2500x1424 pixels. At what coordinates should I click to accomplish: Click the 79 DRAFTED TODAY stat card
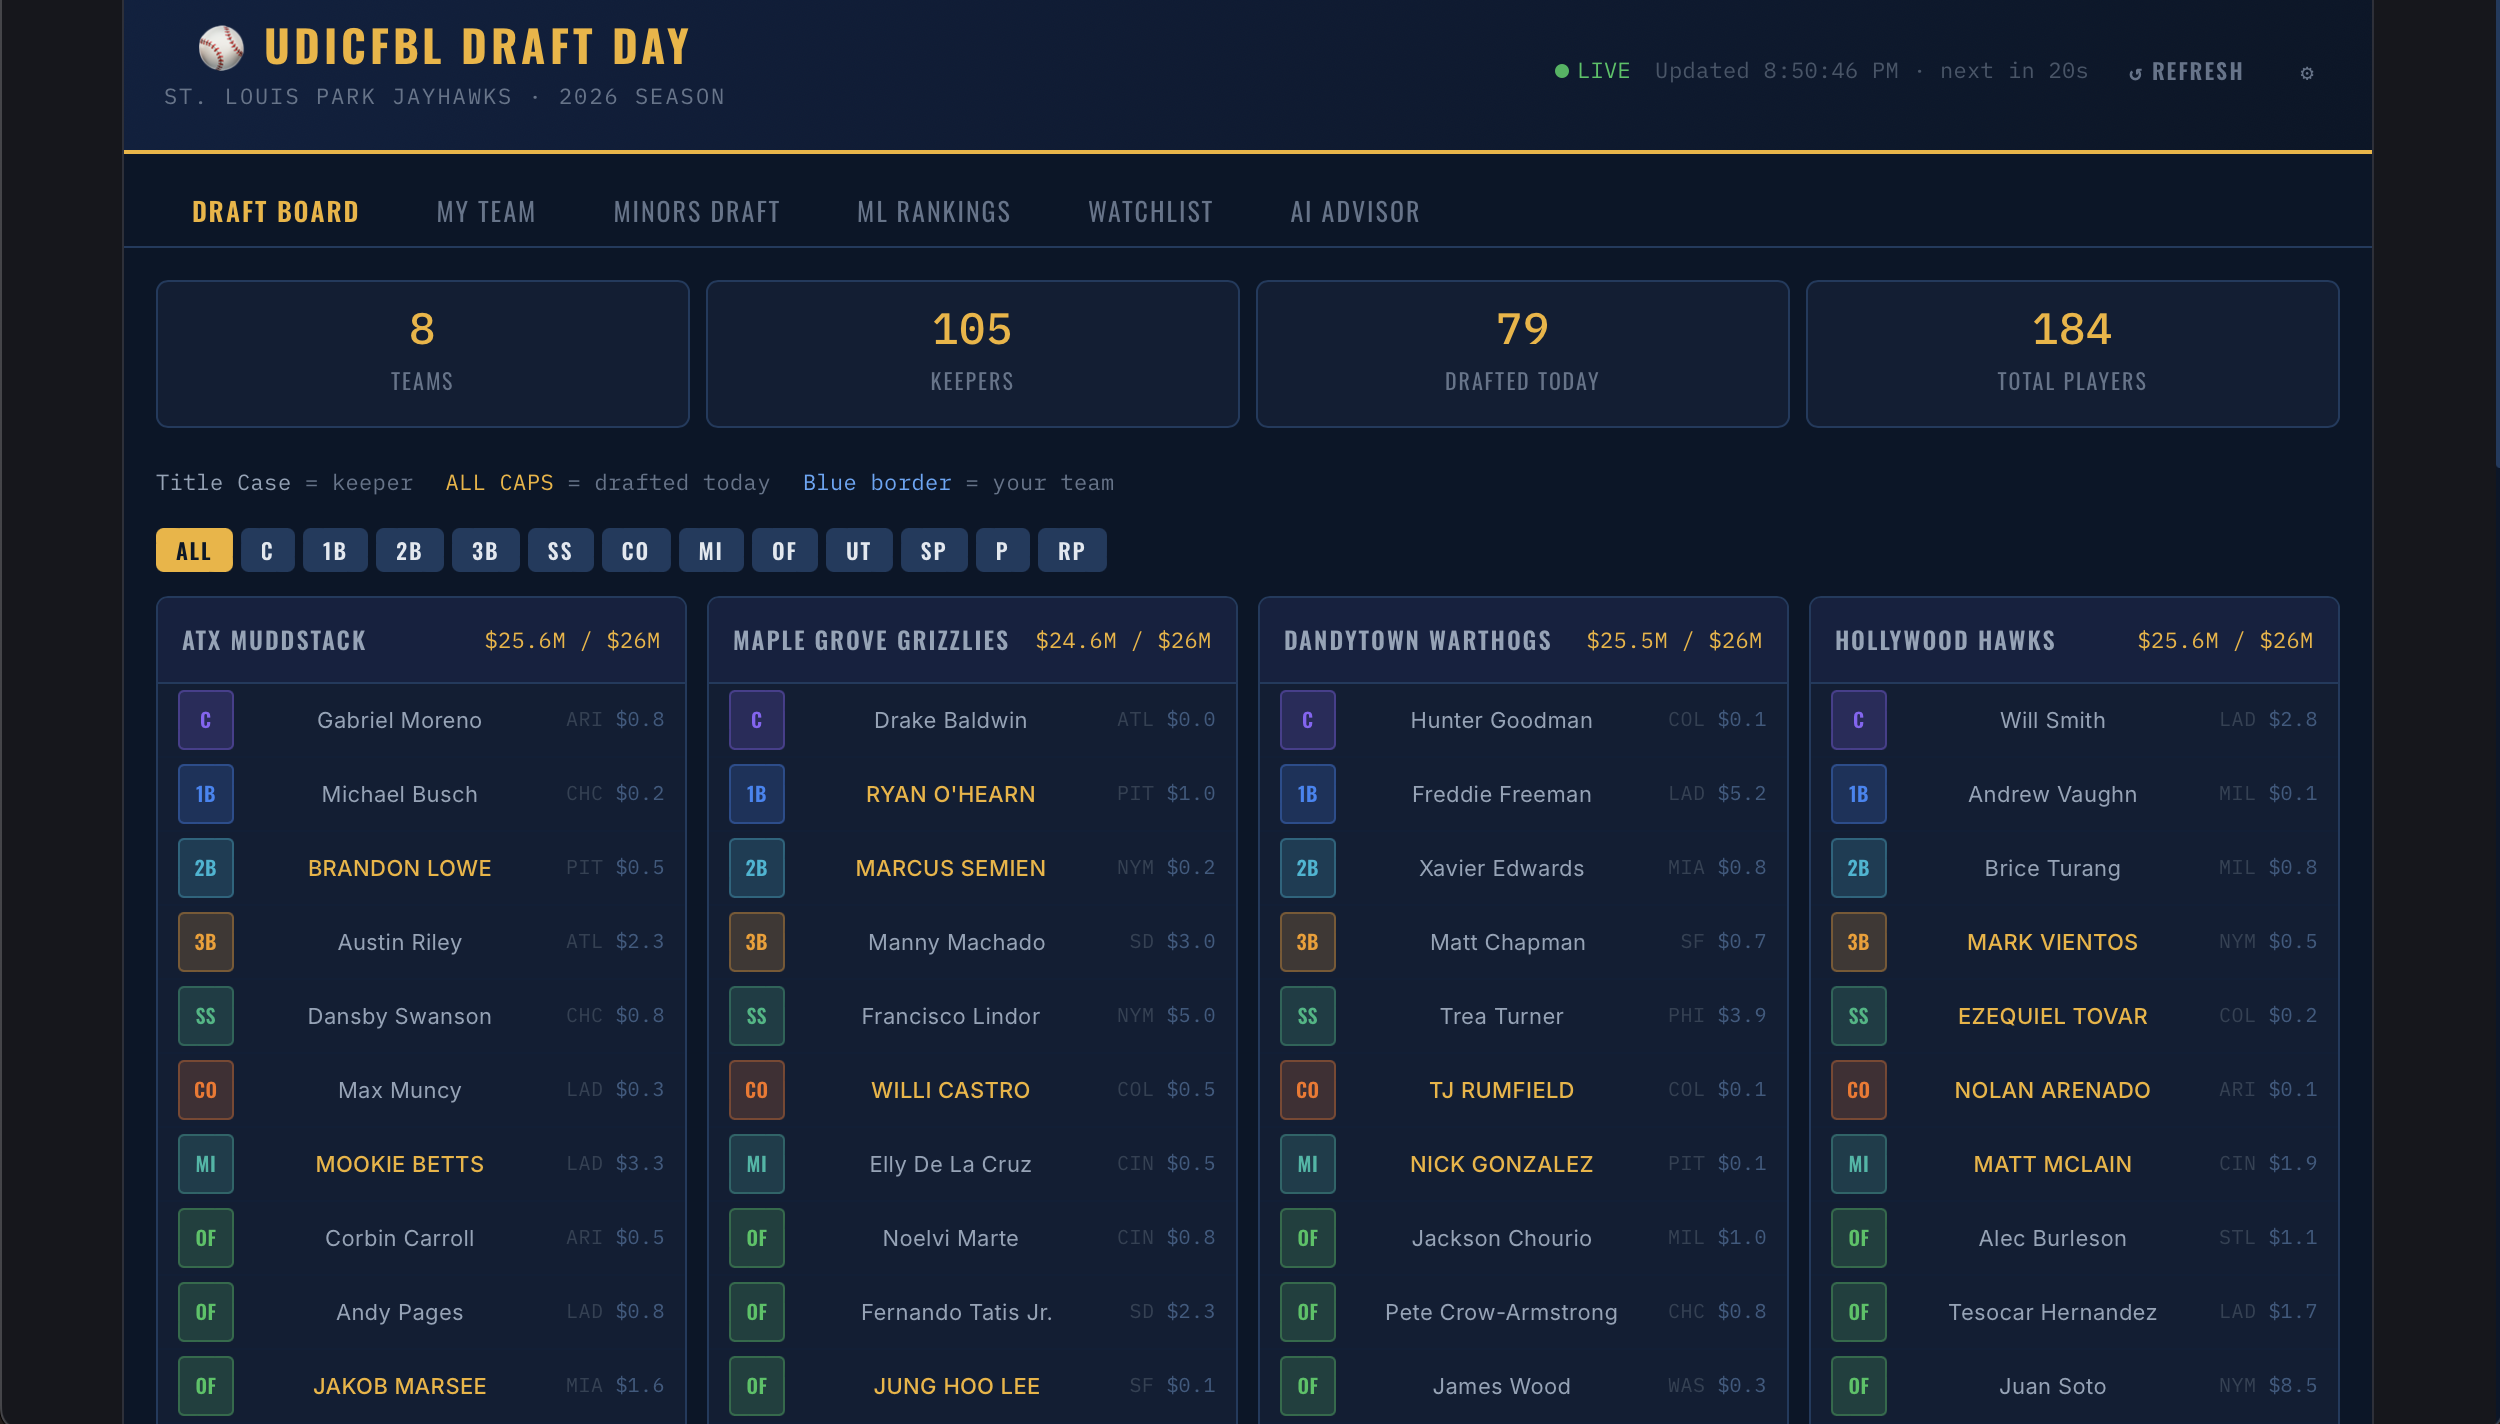click(x=1522, y=354)
